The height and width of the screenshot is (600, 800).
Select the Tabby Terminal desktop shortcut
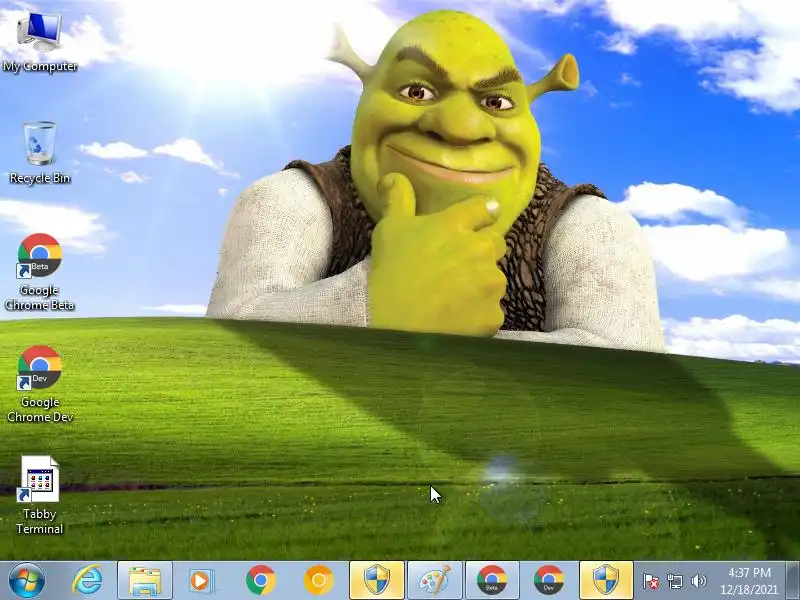pos(40,495)
